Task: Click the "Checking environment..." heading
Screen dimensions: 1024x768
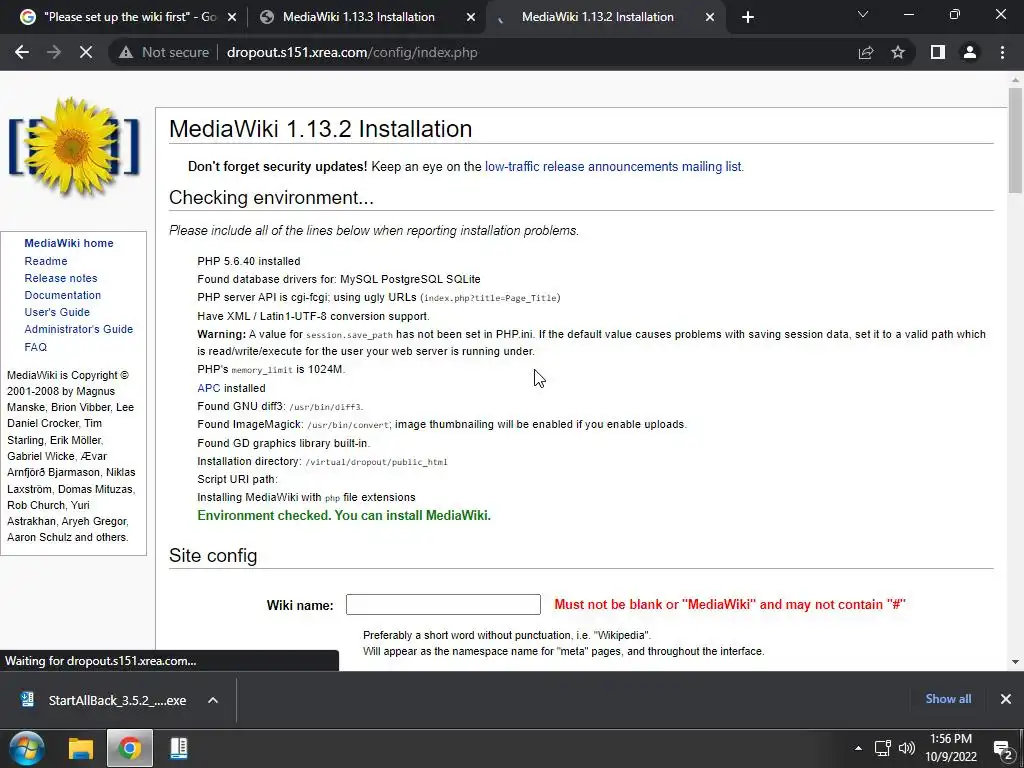Action: [x=271, y=198]
